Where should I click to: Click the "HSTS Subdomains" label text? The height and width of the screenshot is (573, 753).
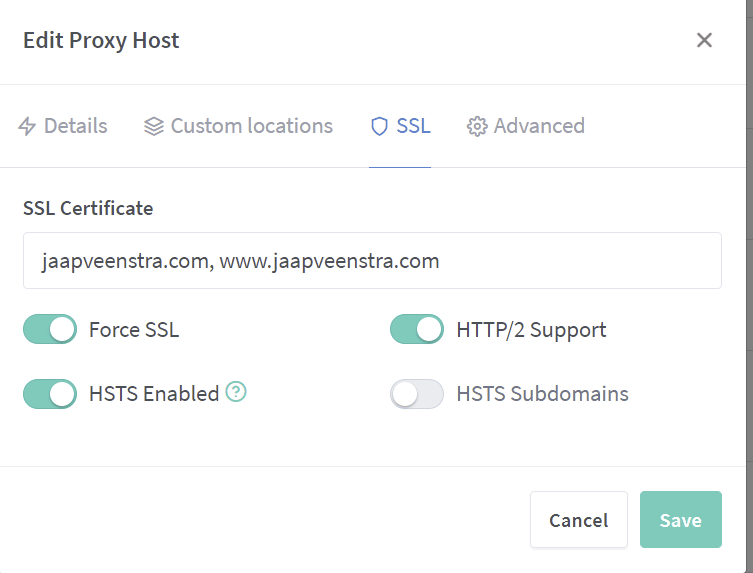point(542,394)
